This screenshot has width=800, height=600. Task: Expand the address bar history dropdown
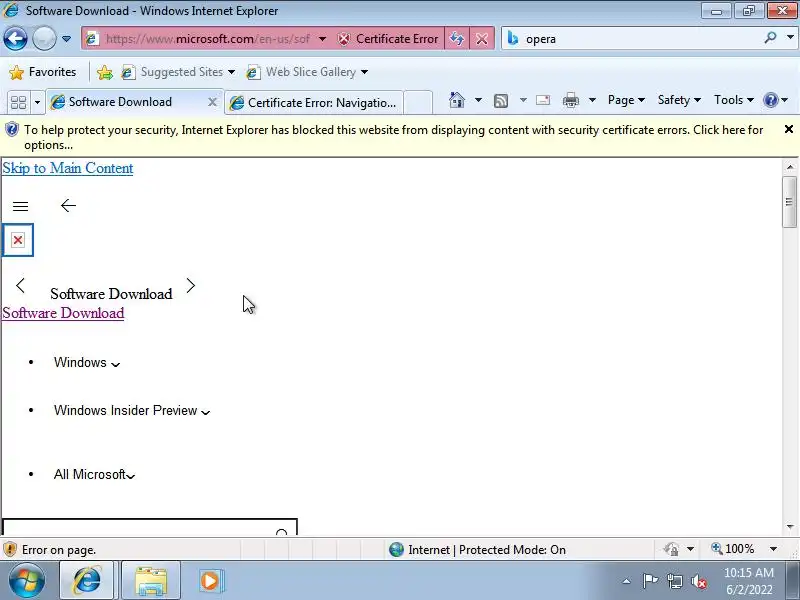(322, 39)
